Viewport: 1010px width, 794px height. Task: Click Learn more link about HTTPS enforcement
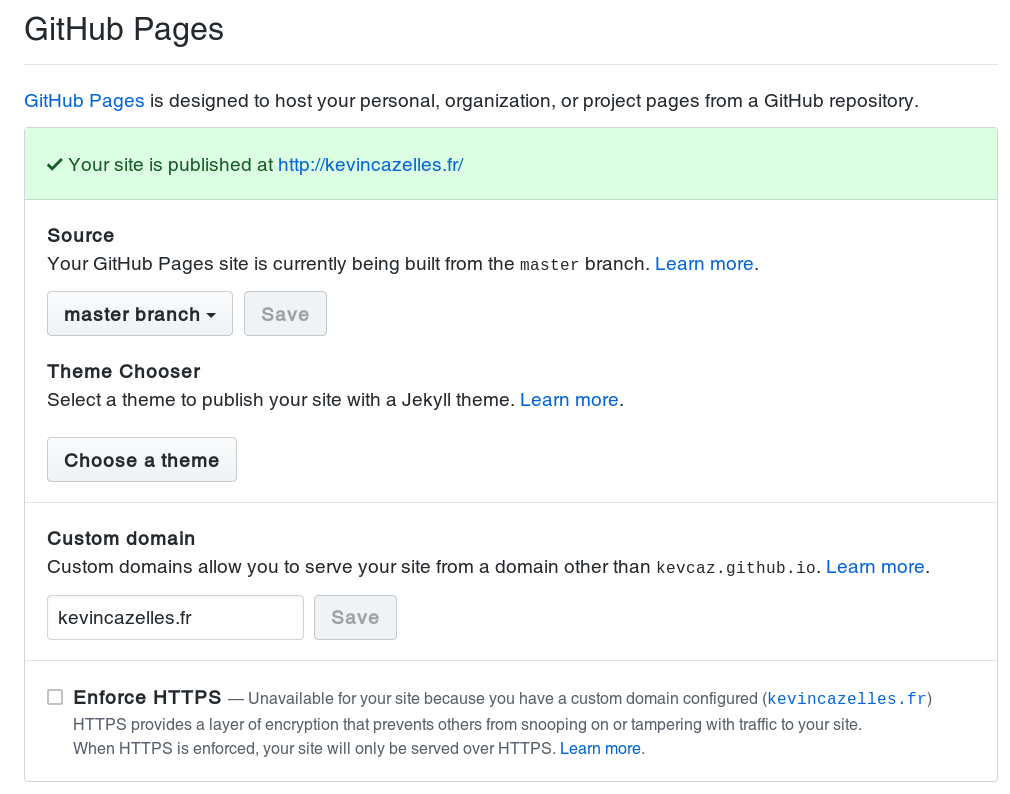[x=600, y=748]
